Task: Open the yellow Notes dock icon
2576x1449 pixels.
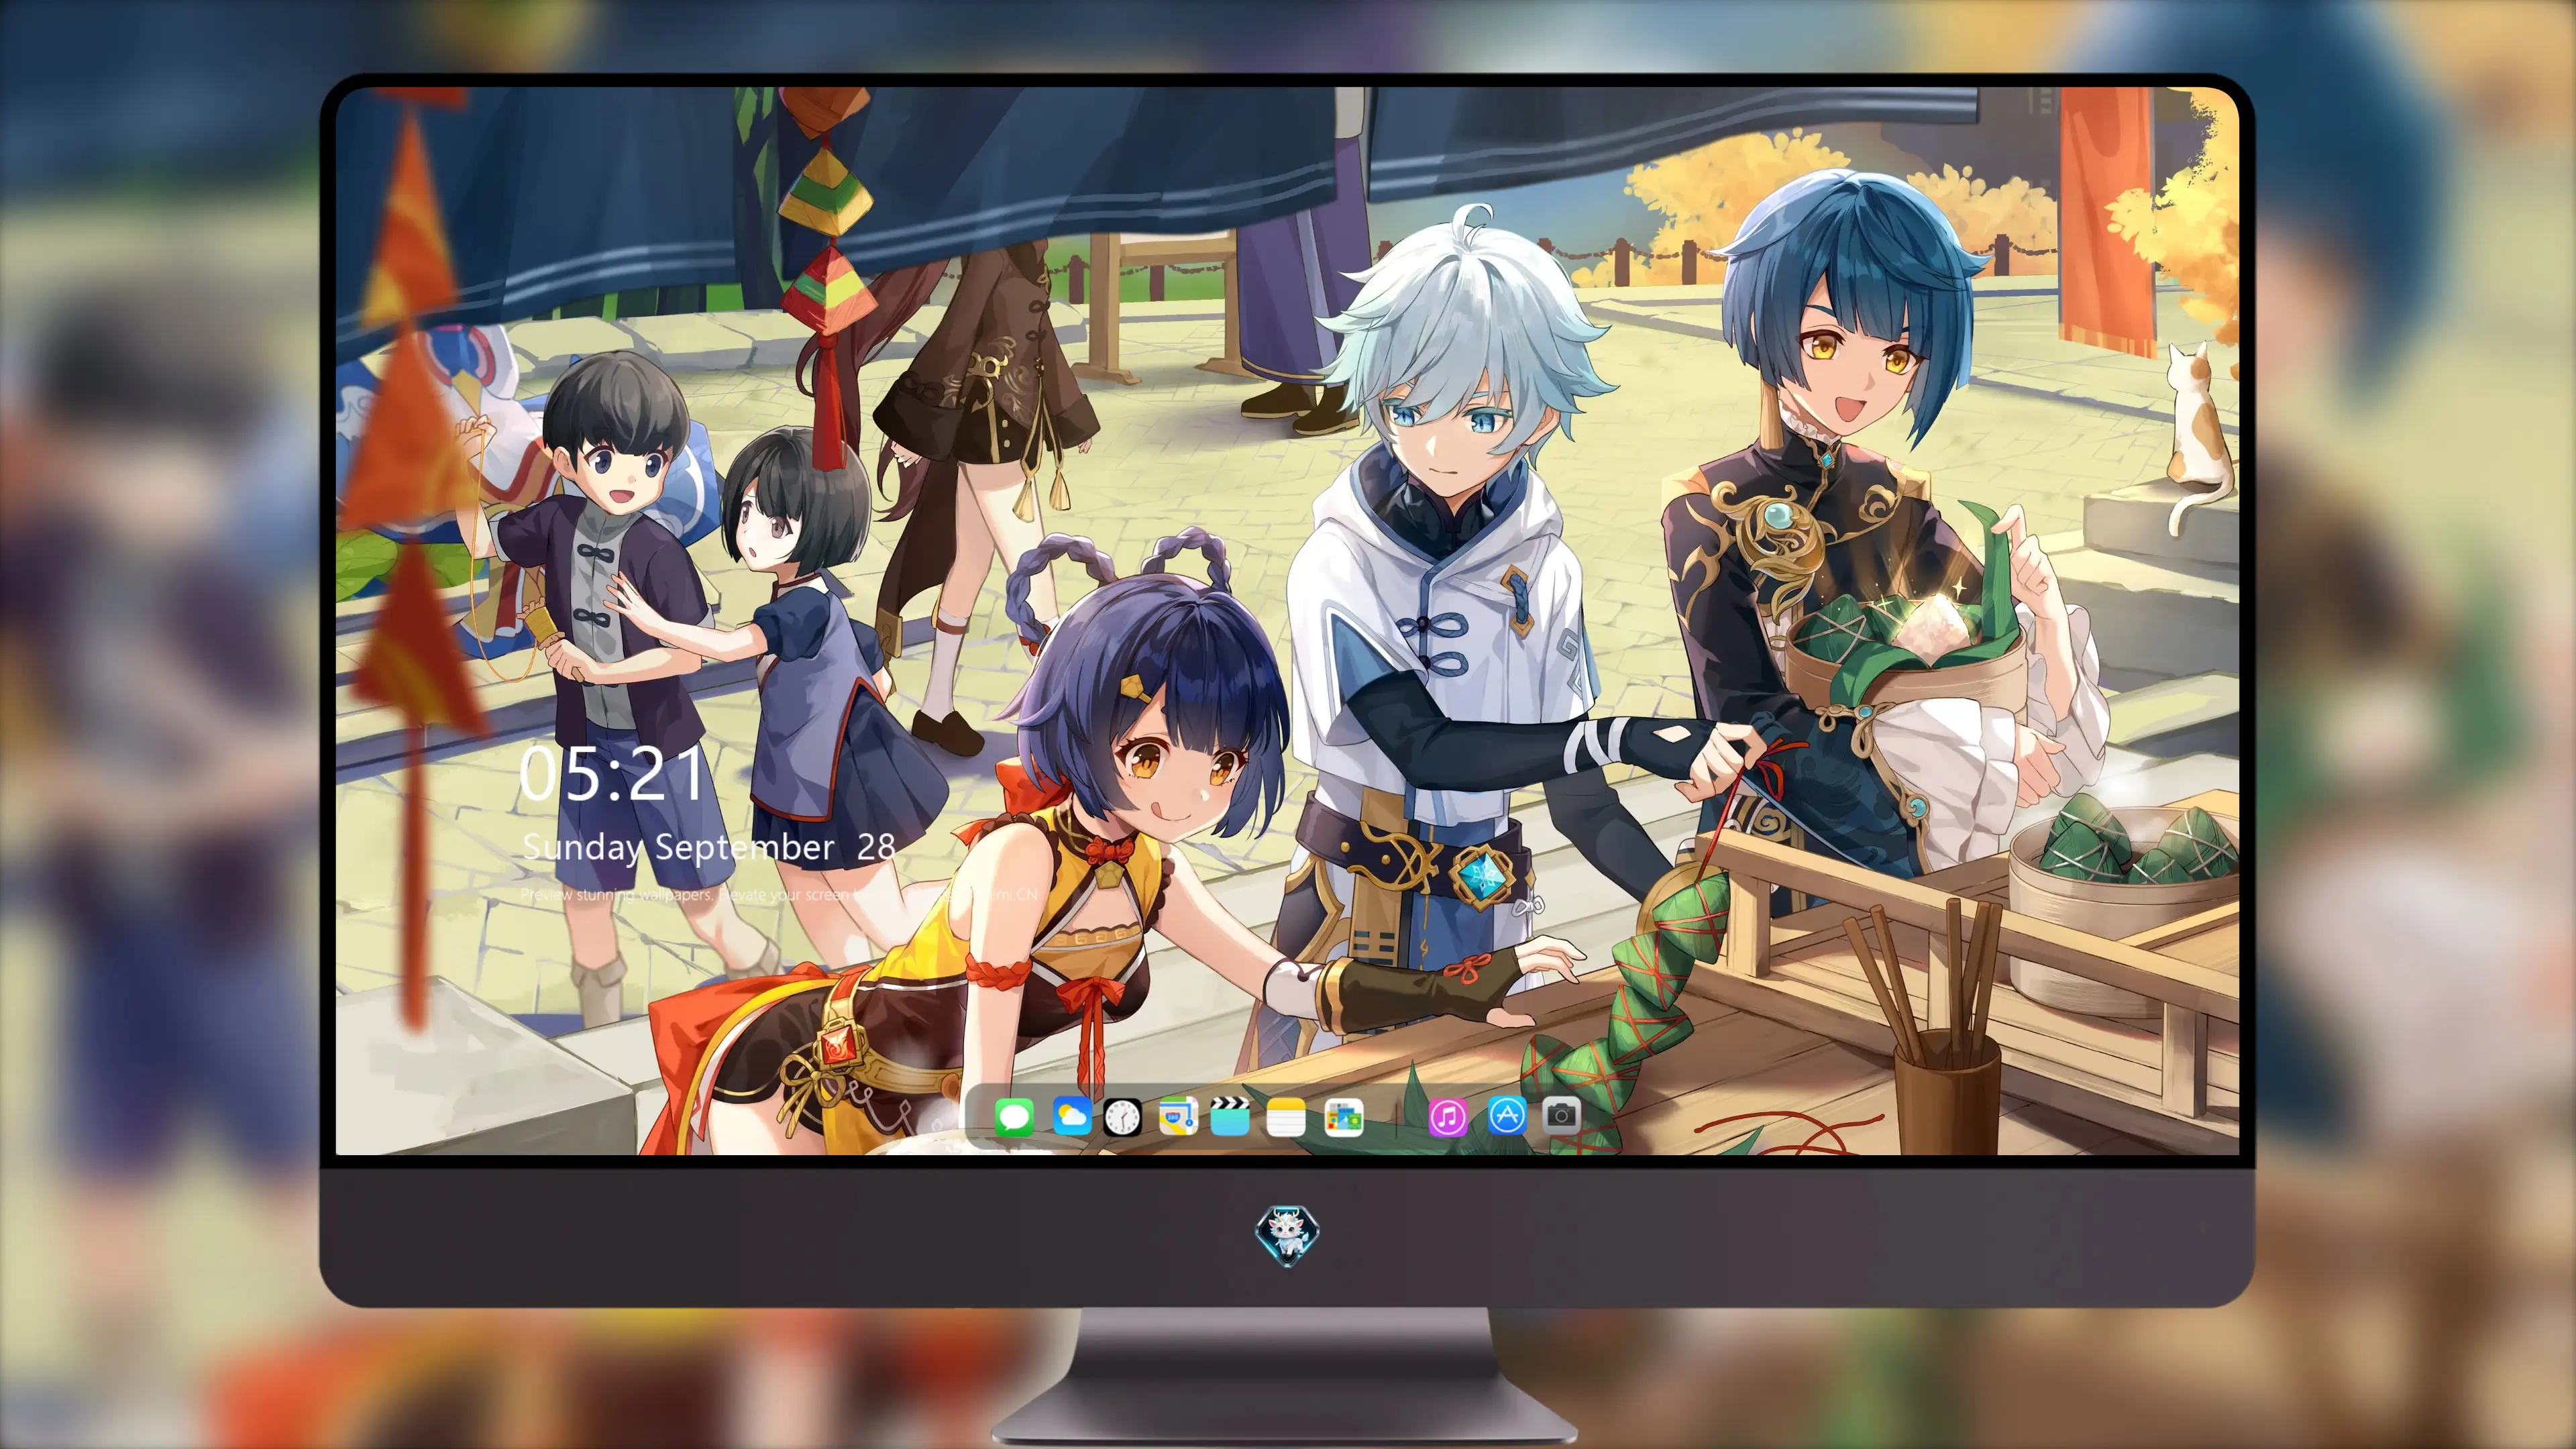Action: point(1285,1117)
